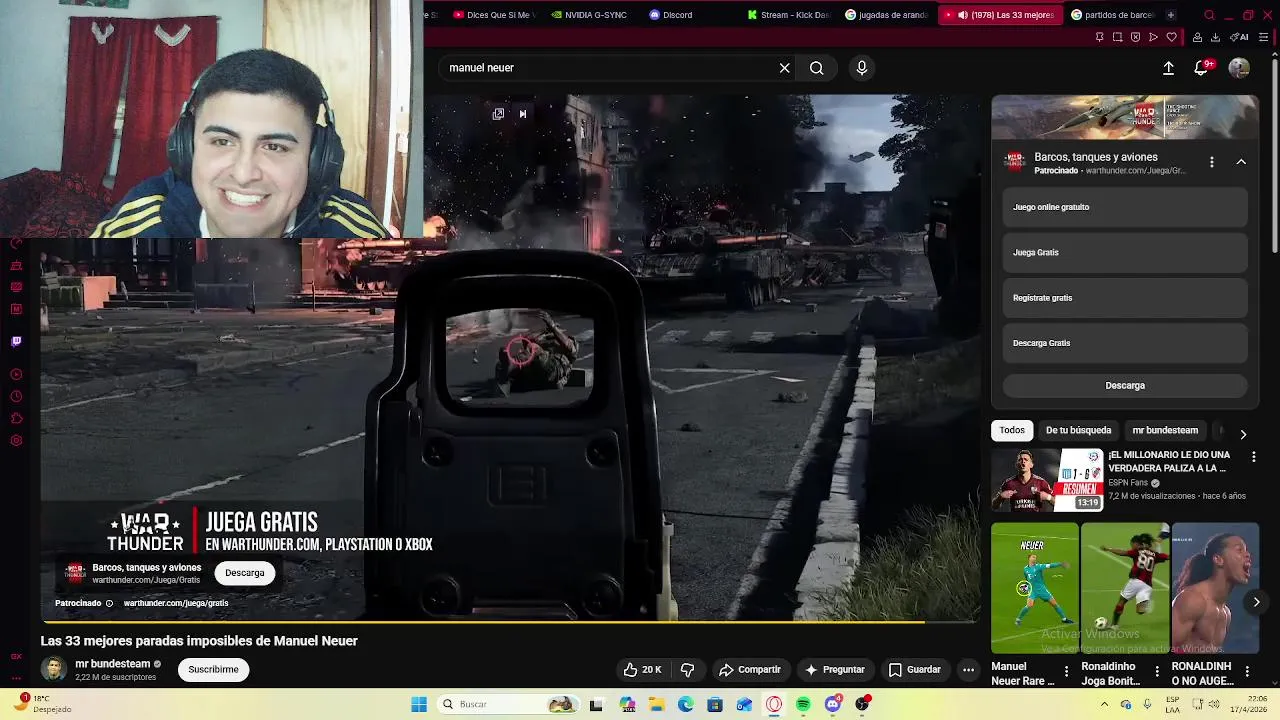Save the video with Guardar
The height and width of the screenshot is (720, 1280).
[915, 670]
